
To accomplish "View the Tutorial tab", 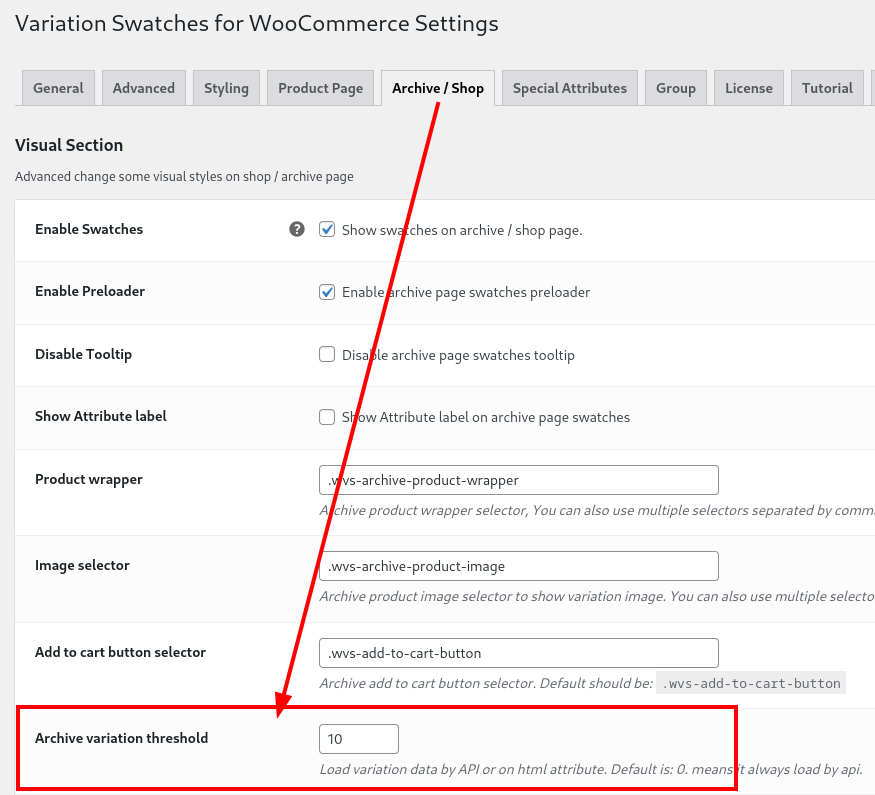I will (828, 88).
